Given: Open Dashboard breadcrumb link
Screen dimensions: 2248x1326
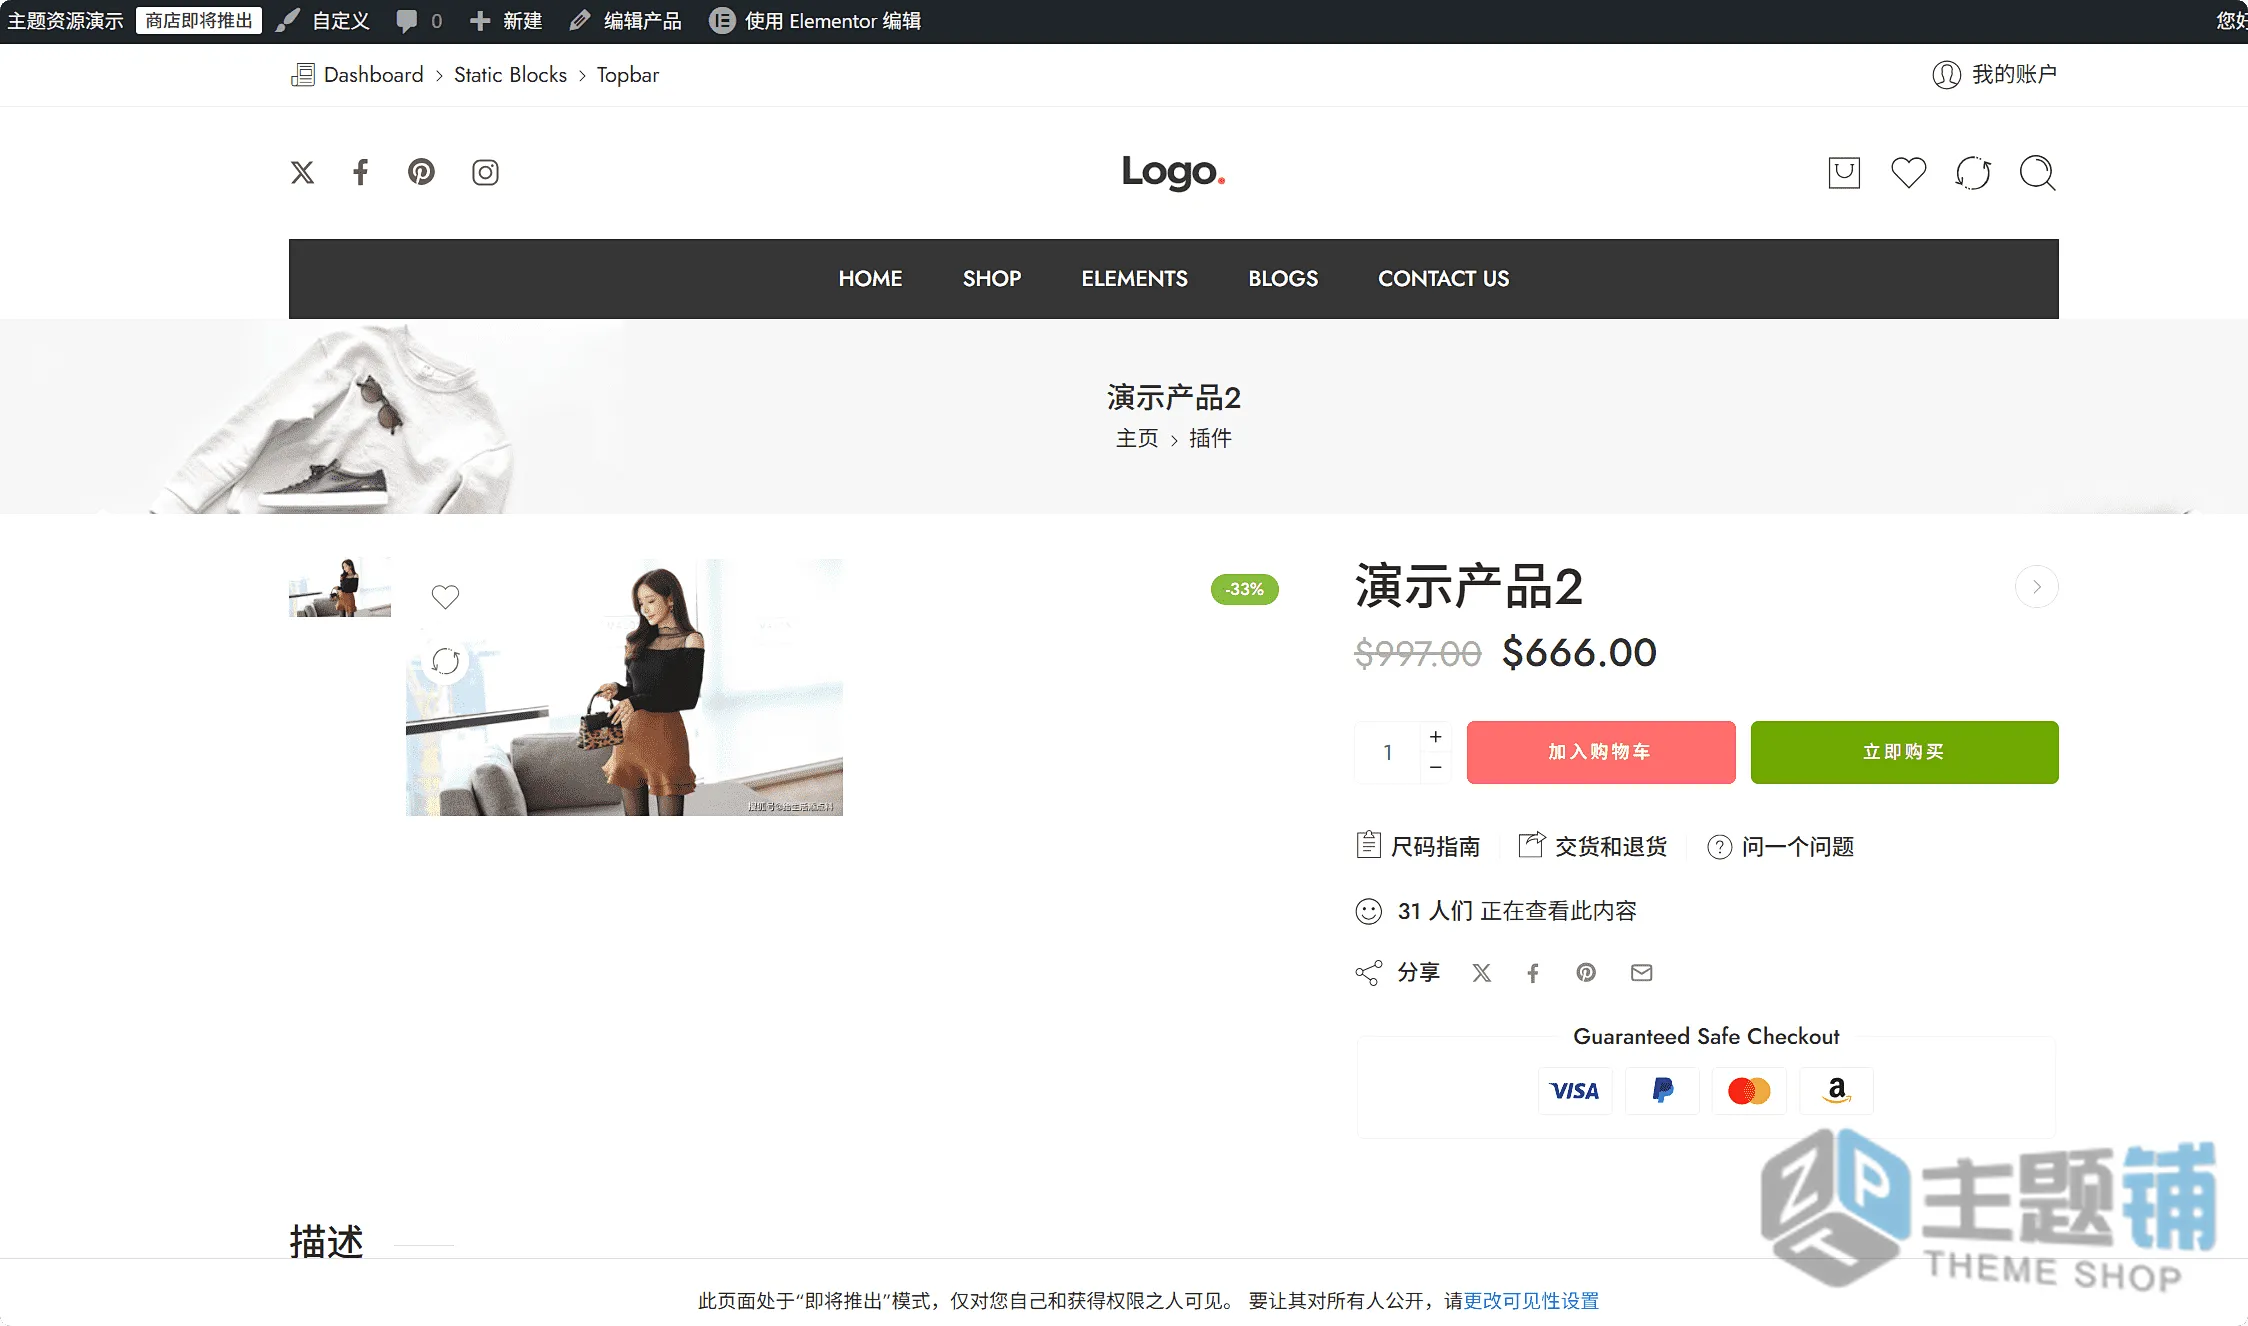Looking at the screenshot, I should coord(373,75).
